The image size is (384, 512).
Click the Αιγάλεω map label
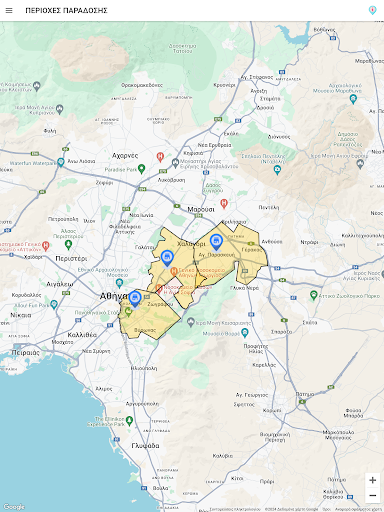pyautogui.click(x=60, y=284)
